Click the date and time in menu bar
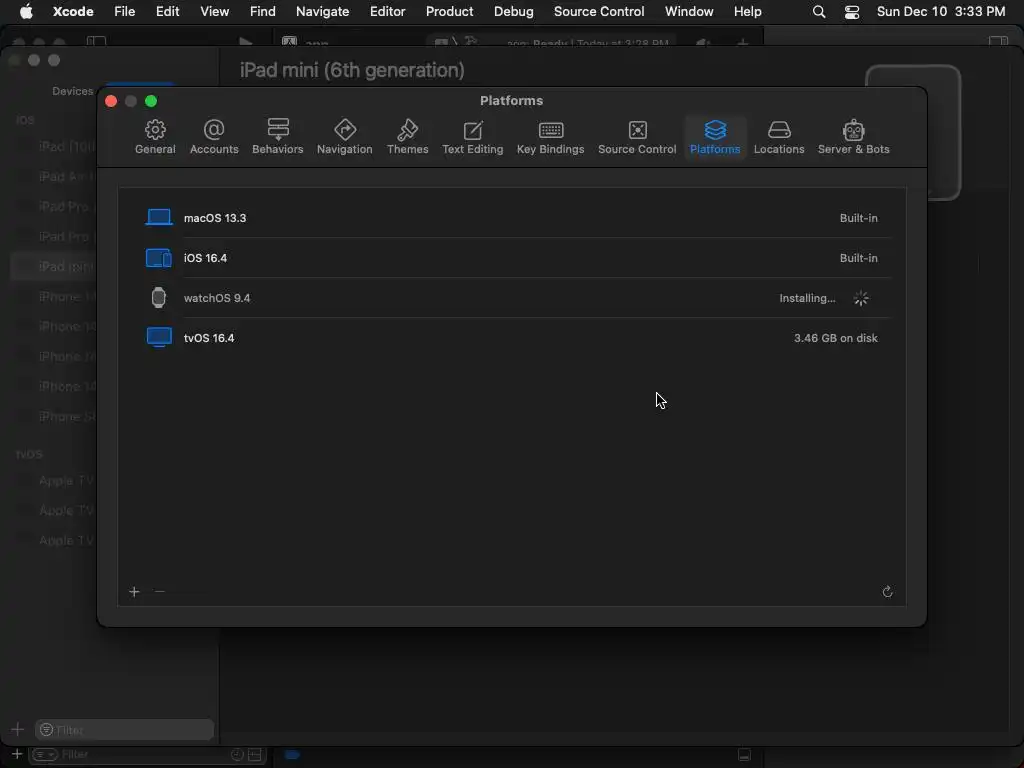 [940, 11]
